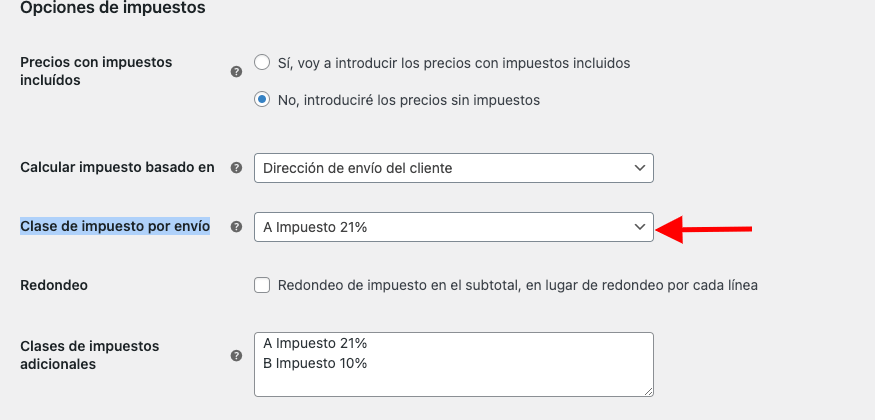
Task: Click chevron arrow on Calcular impuesto dropdown
Action: point(640,168)
